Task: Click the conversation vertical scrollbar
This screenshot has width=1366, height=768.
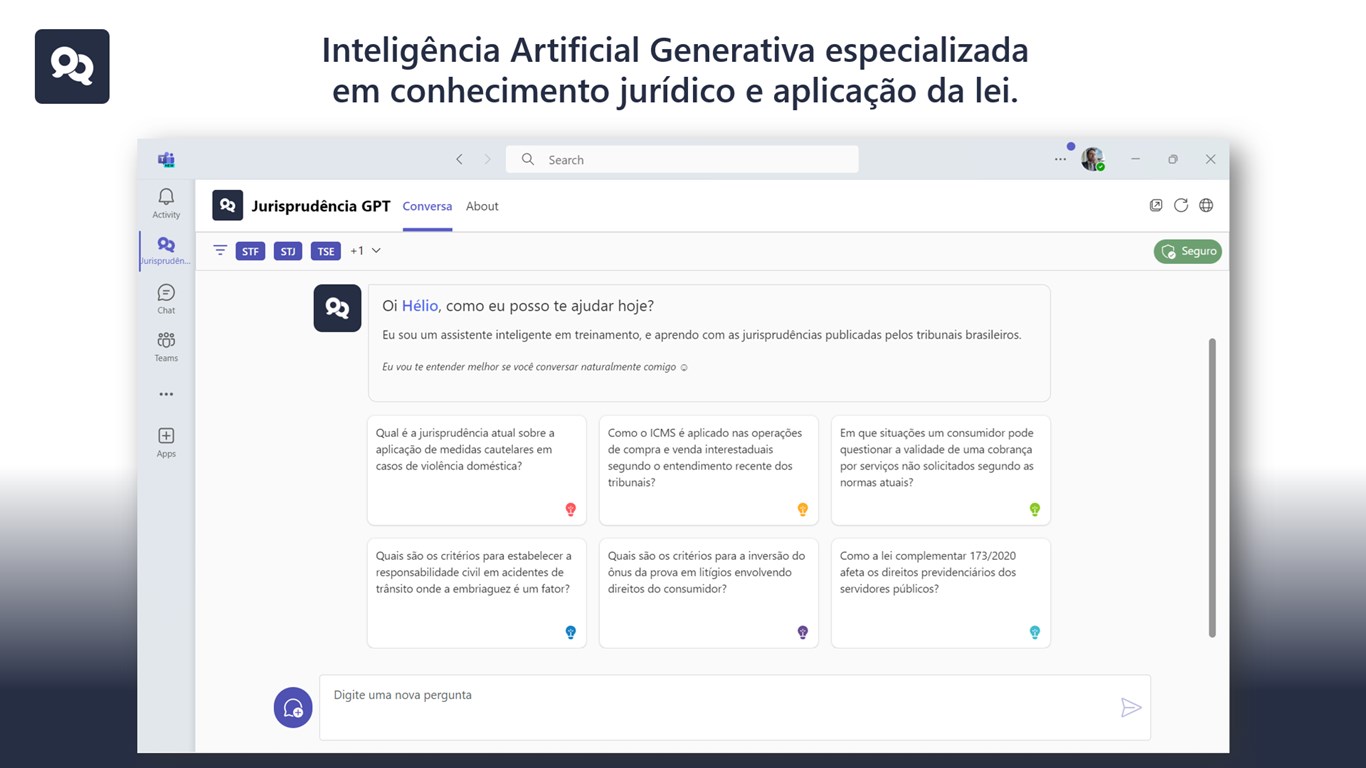Action: tap(1212, 488)
